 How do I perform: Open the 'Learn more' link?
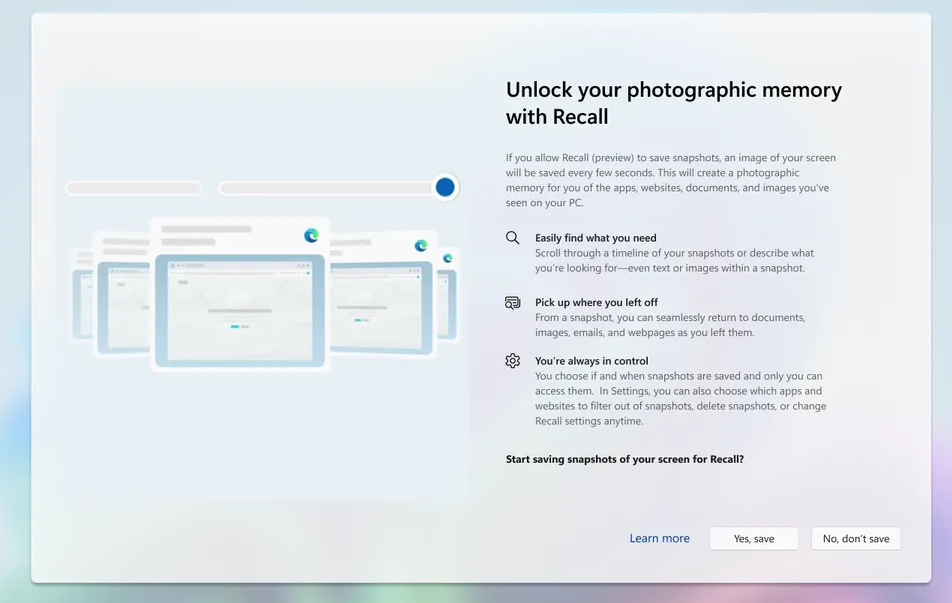click(x=659, y=539)
